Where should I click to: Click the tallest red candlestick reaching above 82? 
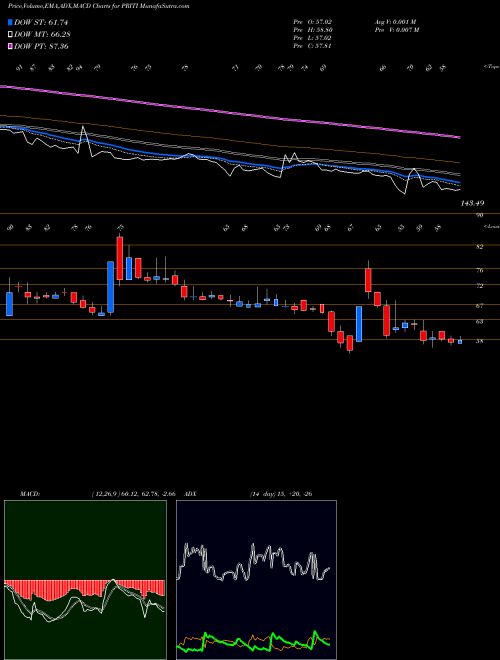pos(120,258)
